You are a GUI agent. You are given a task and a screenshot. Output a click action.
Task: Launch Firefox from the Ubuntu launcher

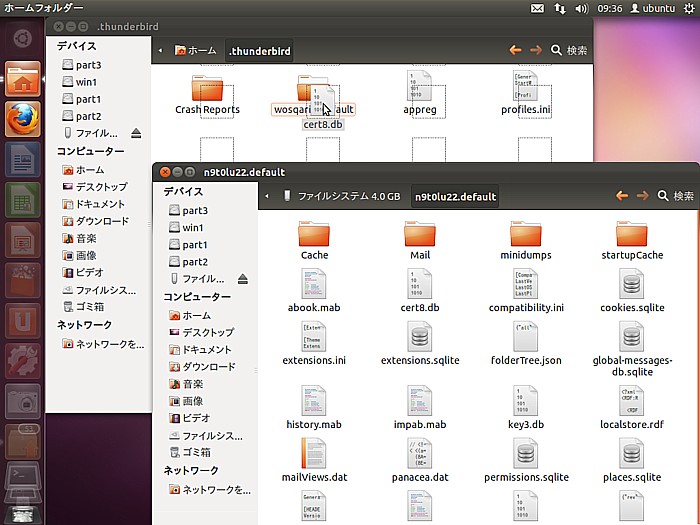pyautogui.click(x=22, y=119)
